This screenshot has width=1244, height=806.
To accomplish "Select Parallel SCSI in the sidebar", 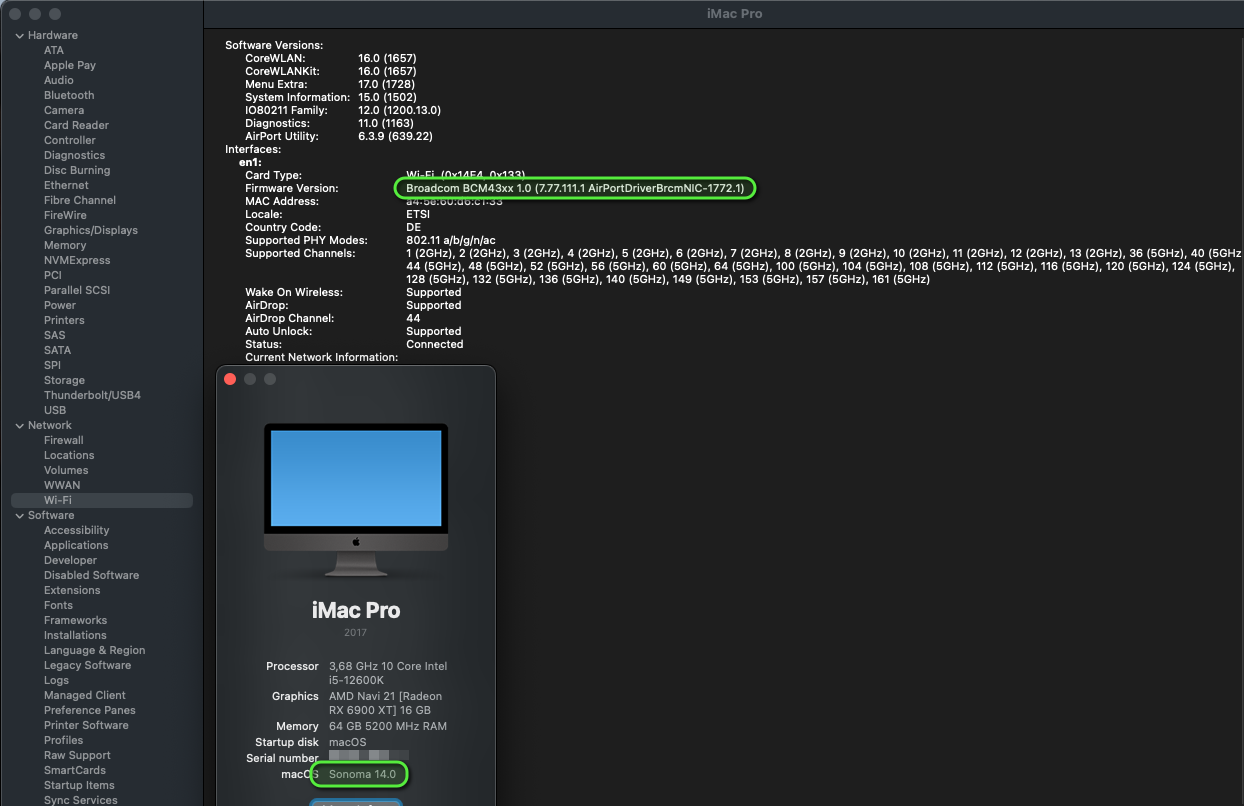I will tap(76, 290).
